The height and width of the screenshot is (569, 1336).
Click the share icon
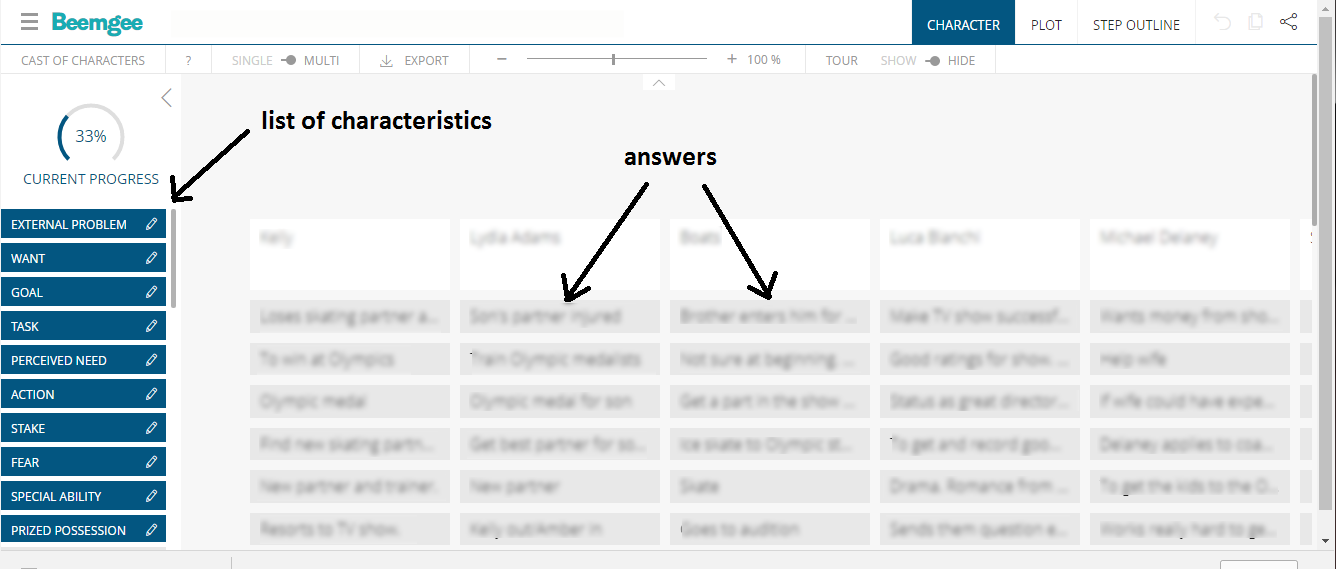(1288, 22)
